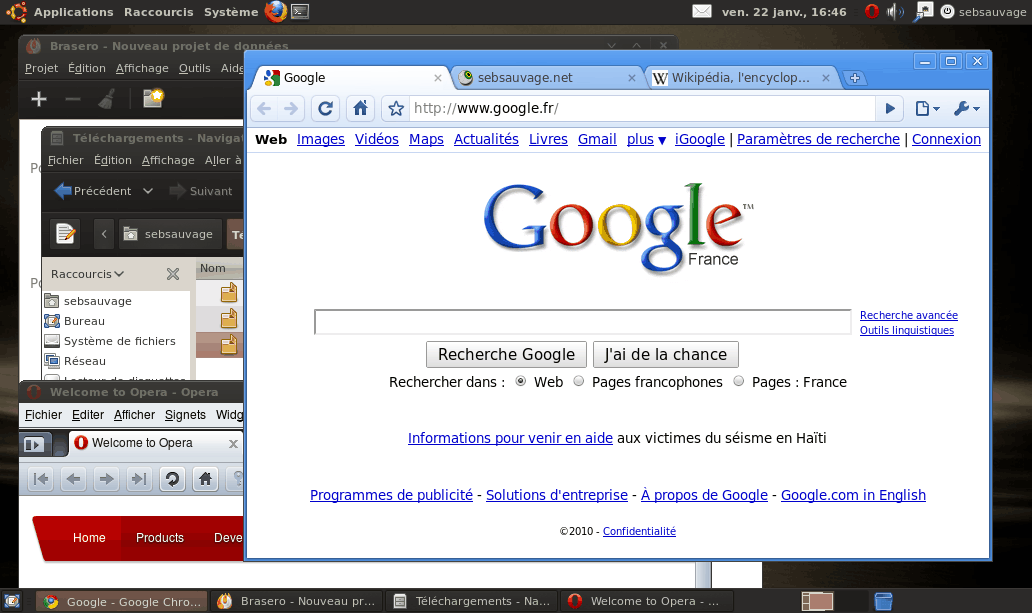Click the Confidentialité link
This screenshot has width=1032, height=613.
coord(639,531)
